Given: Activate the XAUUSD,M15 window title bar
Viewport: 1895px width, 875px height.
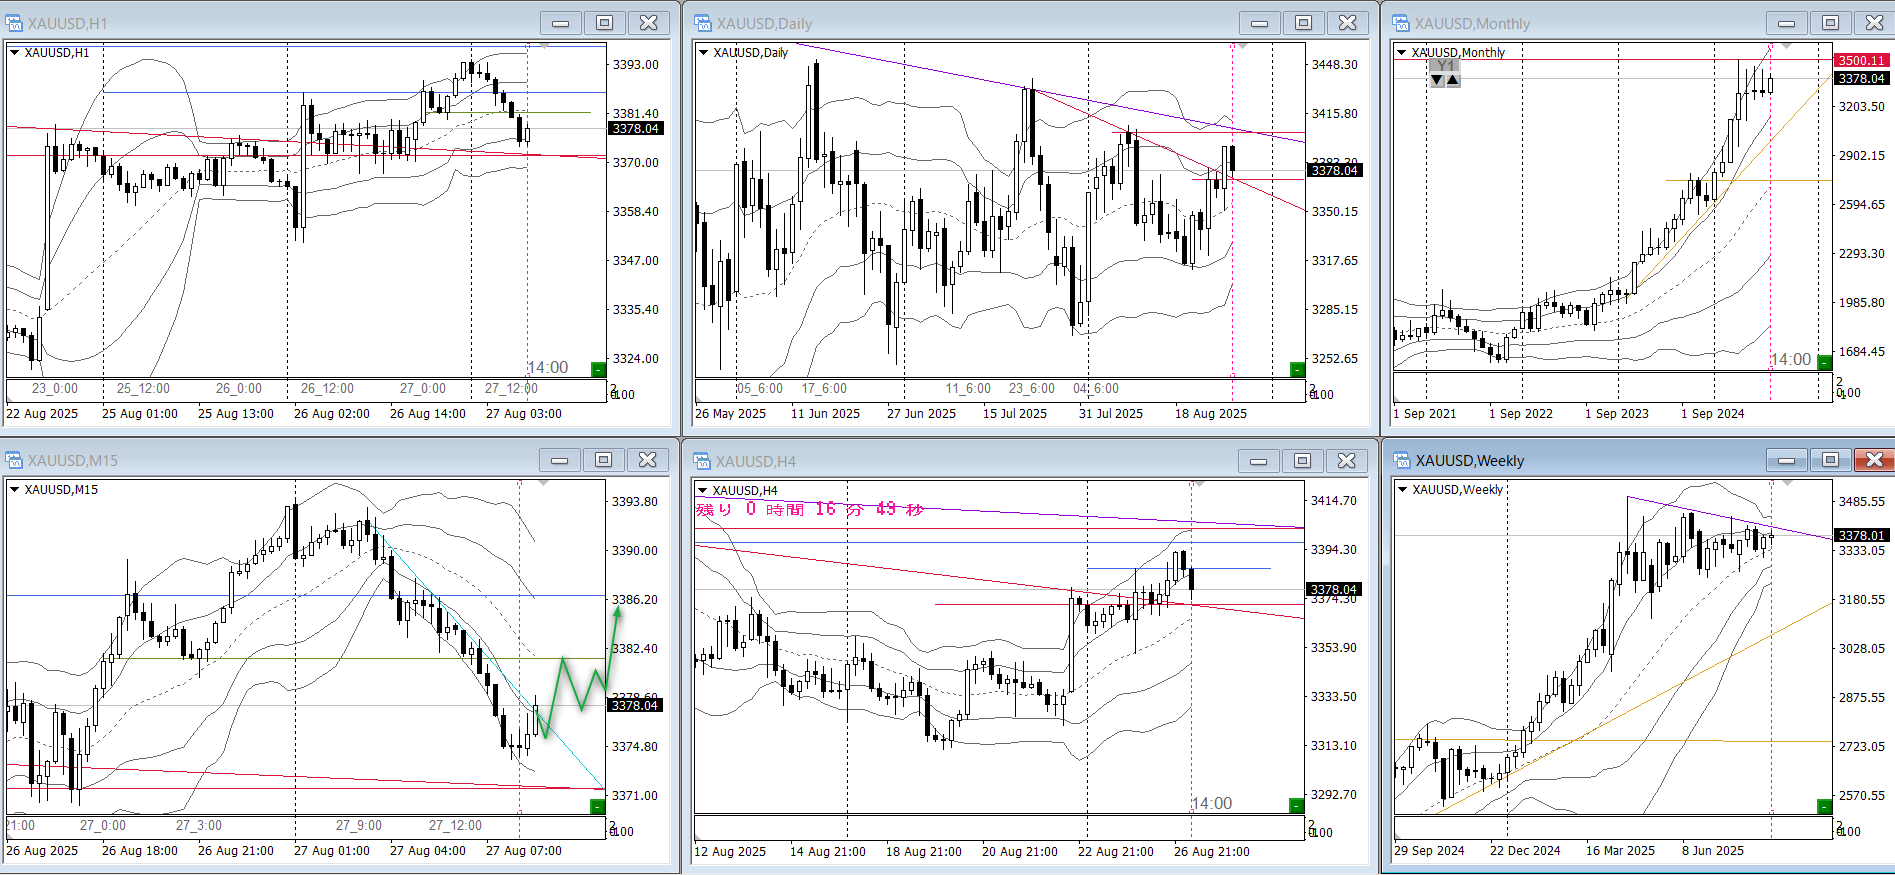Looking at the screenshot, I should [300, 460].
